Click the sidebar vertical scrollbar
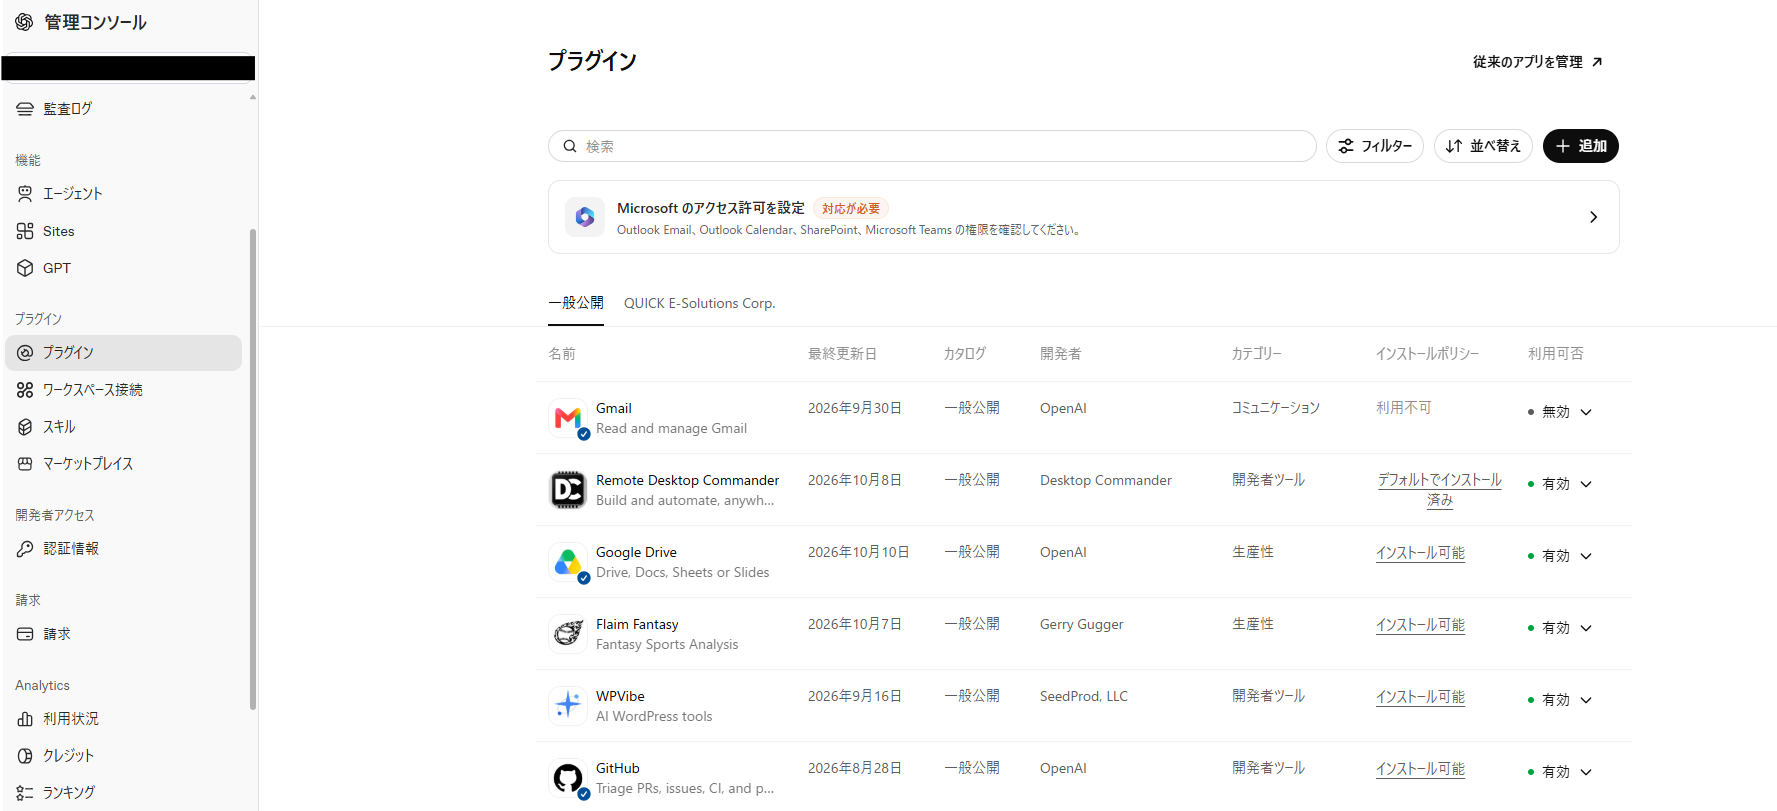Viewport: 1777px width, 811px height. point(253,468)
